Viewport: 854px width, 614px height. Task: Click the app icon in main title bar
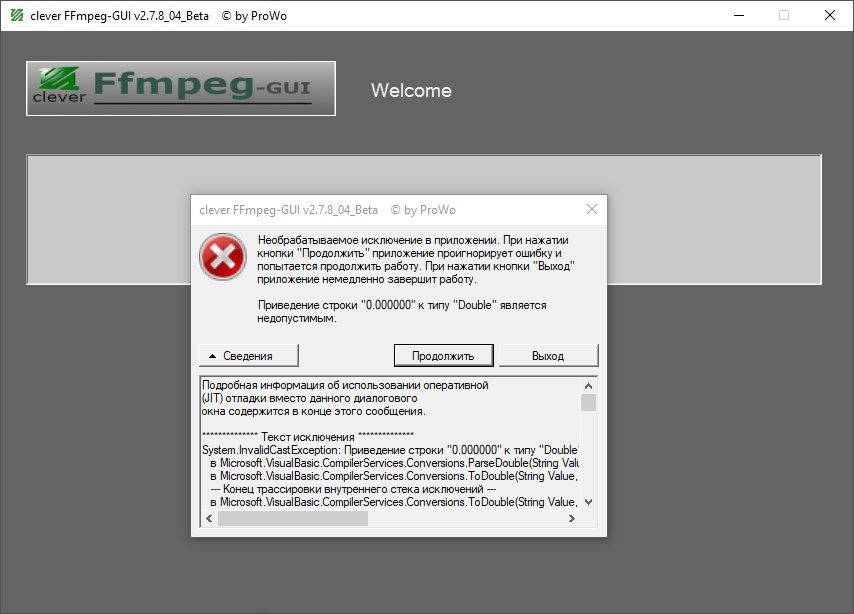(17, 15)
